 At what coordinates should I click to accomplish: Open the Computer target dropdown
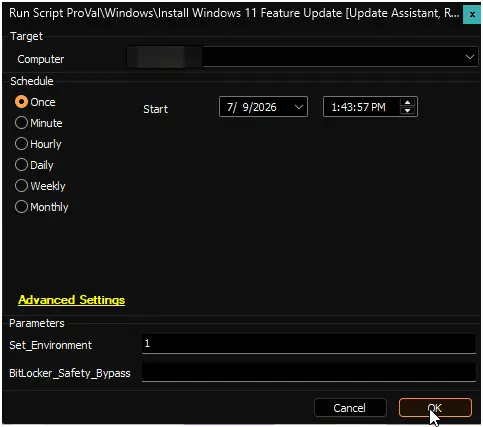pos(470,57)
